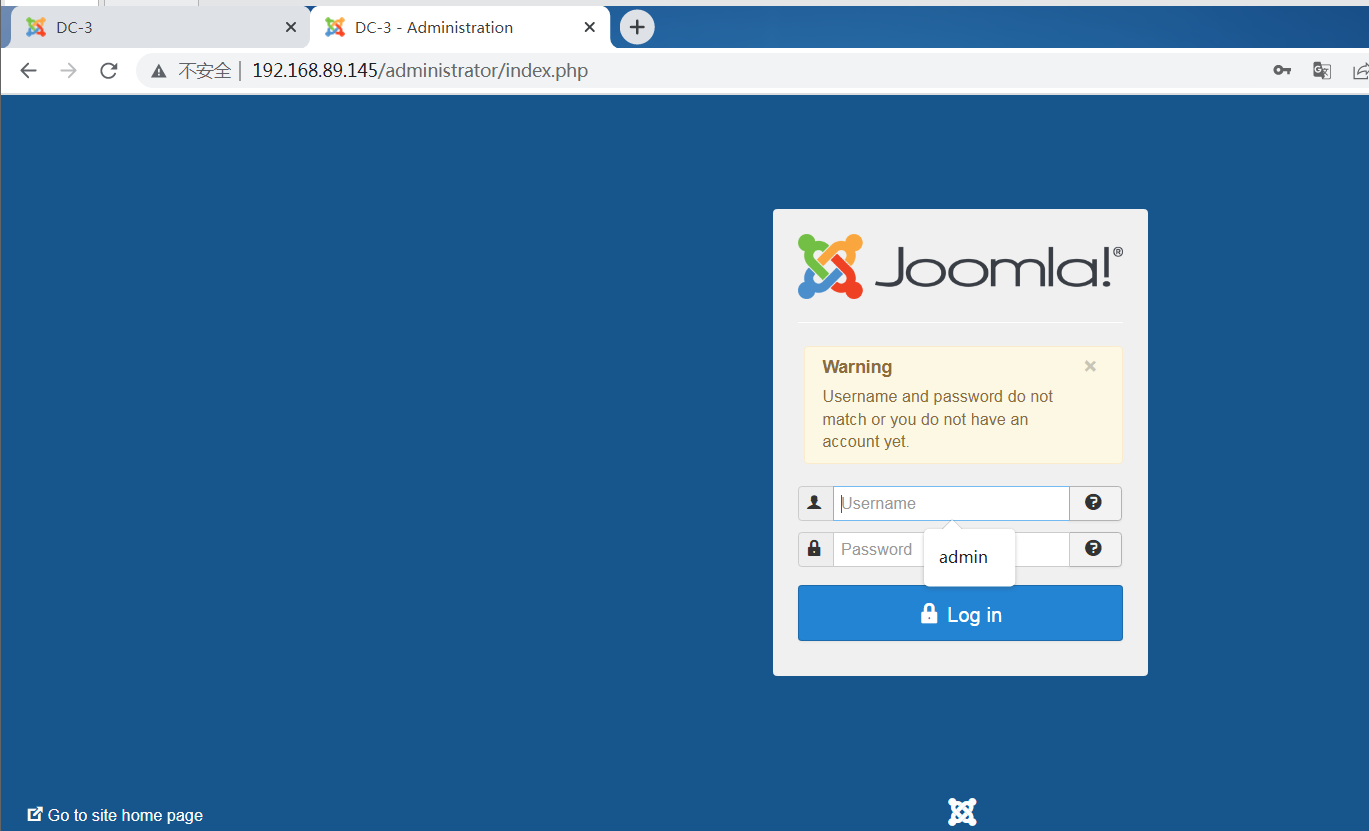The width and height of the screenshot is (1369, 831).
Task: Click the URL address bar
Action: 700,71
